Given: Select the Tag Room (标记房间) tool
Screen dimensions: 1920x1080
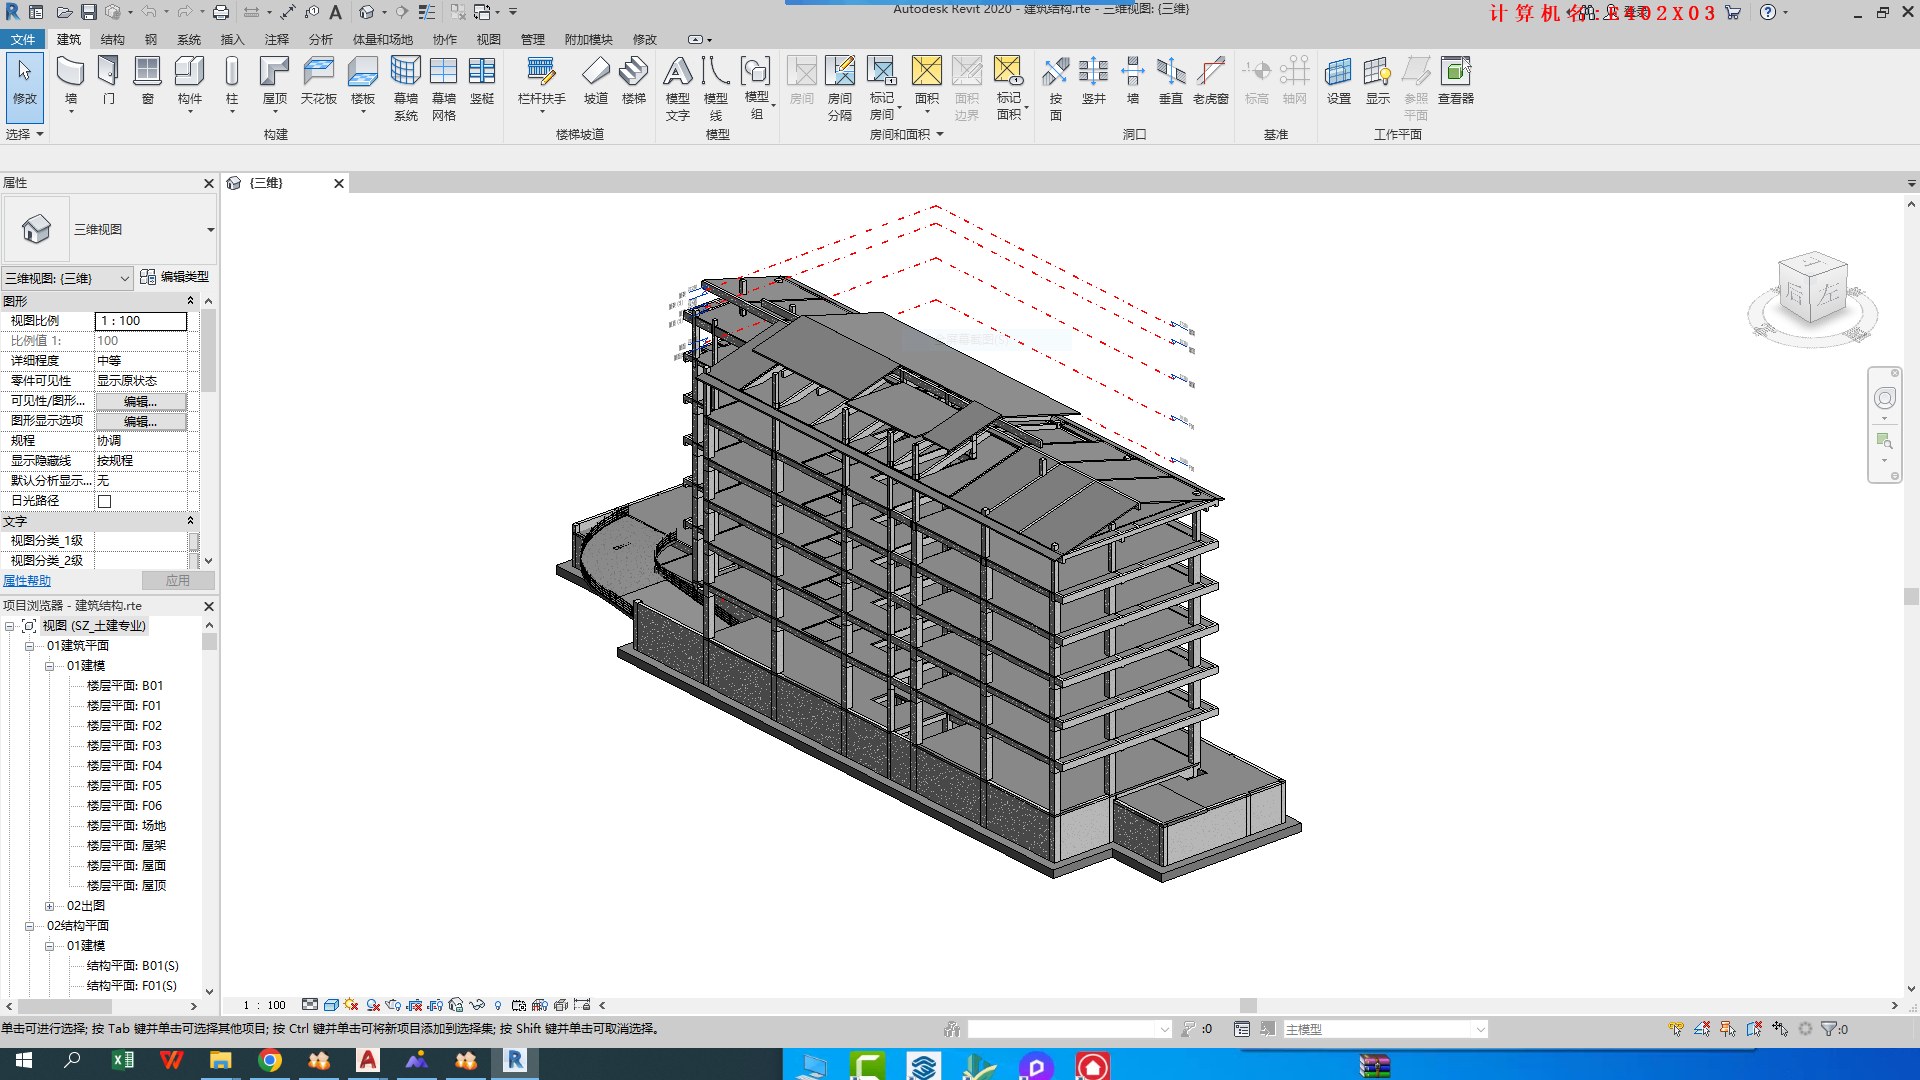Looking at the screenshot, I should (882, 88).
